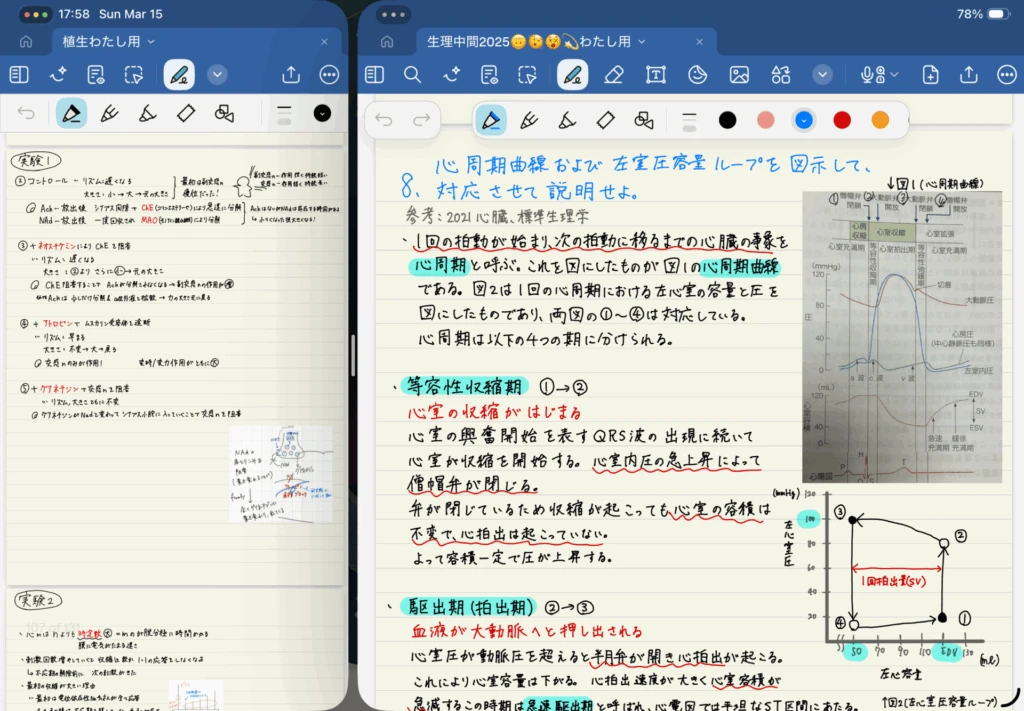Share the 生理中間2025 notebook
This screenshot has width=1024, height=711.
point(968,75)
